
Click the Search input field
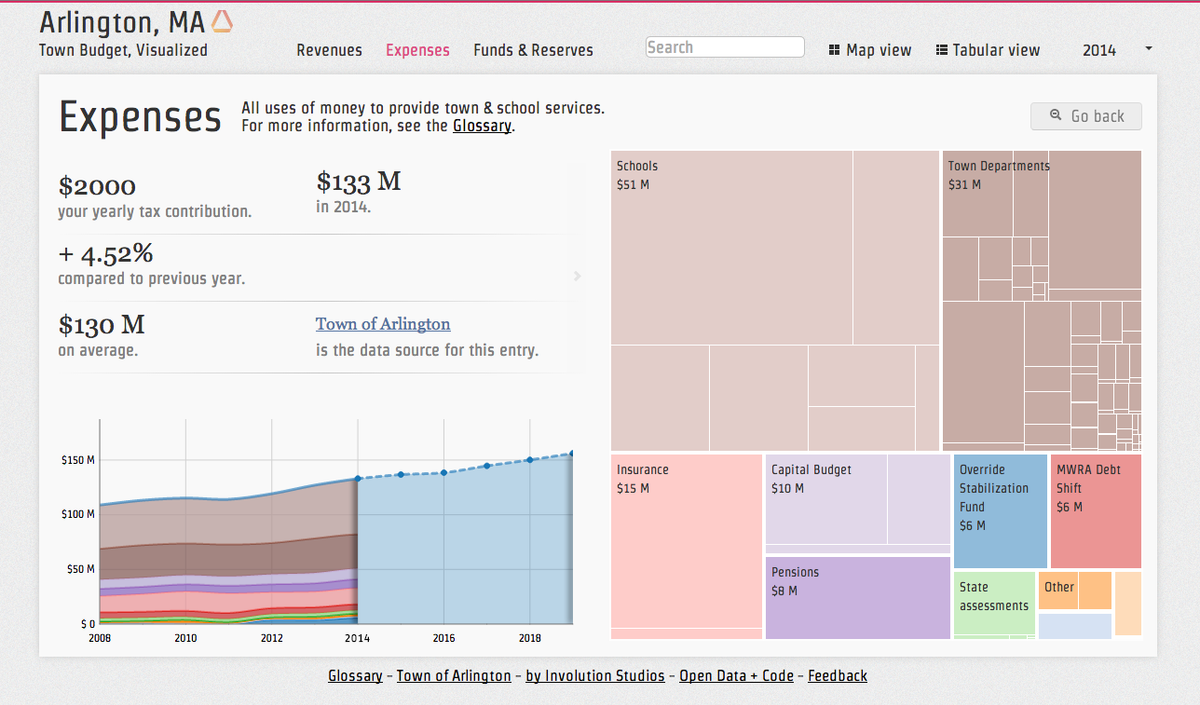(x=724, y=46)
